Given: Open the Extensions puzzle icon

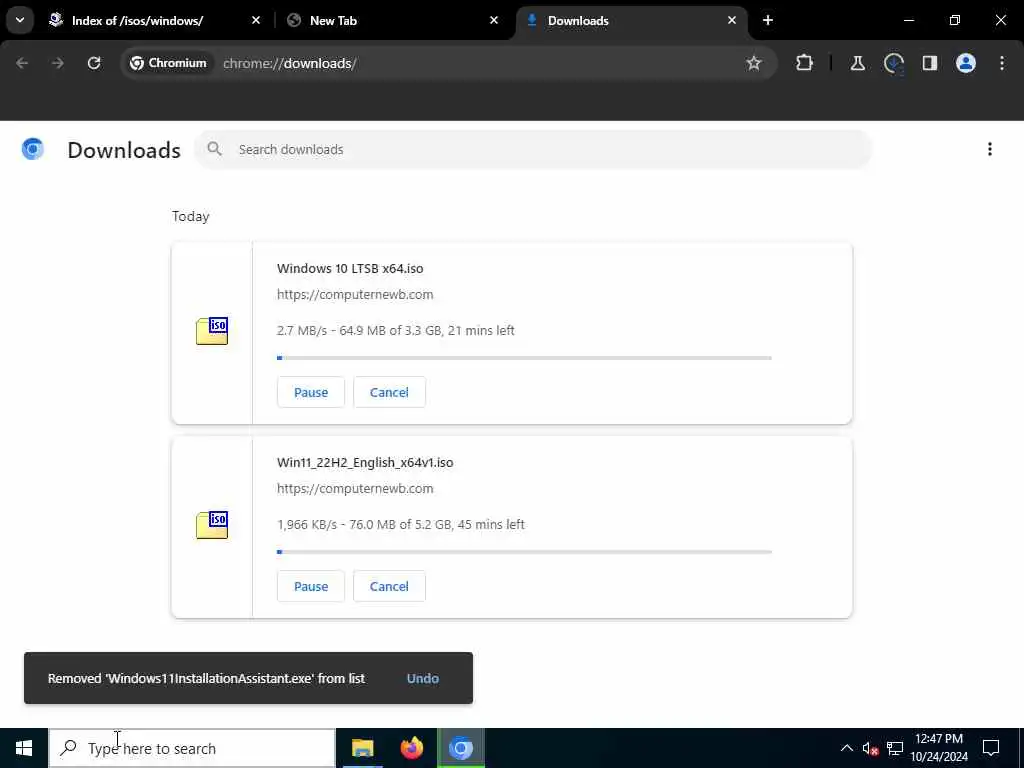Looking at the screenshot, I should tap(805, 63).
